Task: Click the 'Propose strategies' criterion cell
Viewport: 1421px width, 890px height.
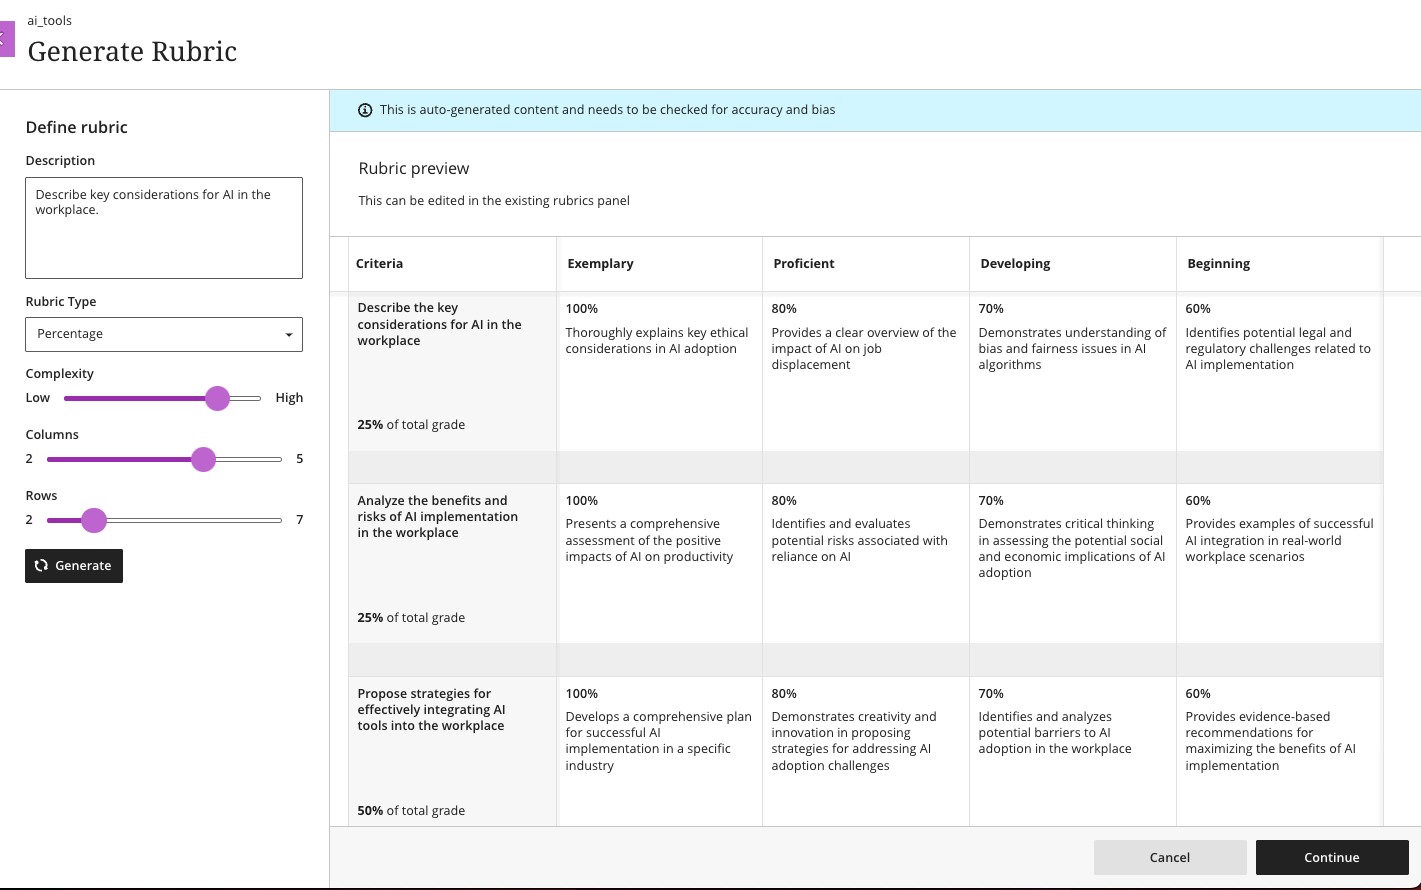Action: click(431, 710)
